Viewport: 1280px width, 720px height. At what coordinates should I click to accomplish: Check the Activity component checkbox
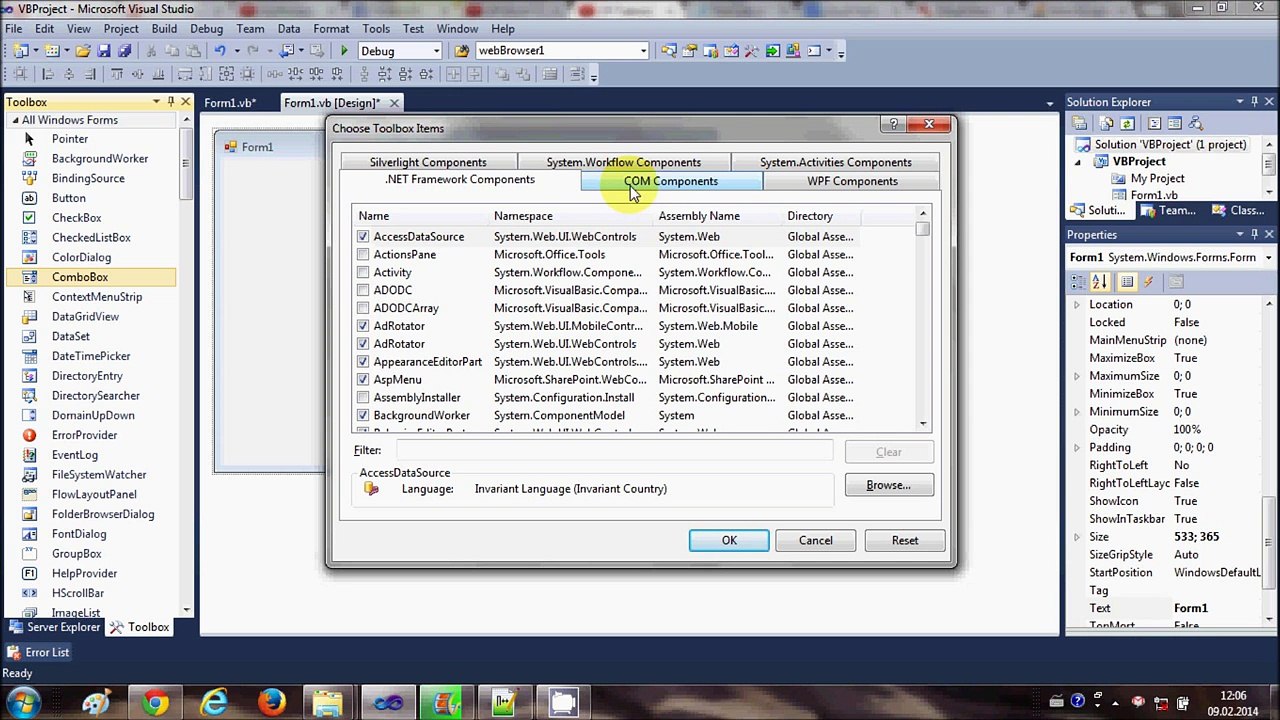pos(363,273)
